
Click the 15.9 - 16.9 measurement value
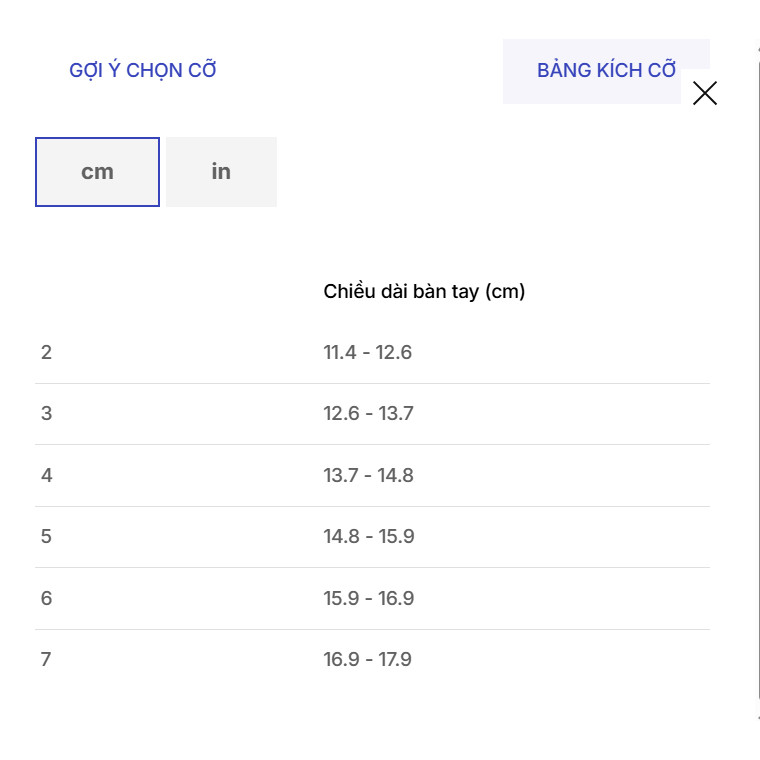[369, 598]
